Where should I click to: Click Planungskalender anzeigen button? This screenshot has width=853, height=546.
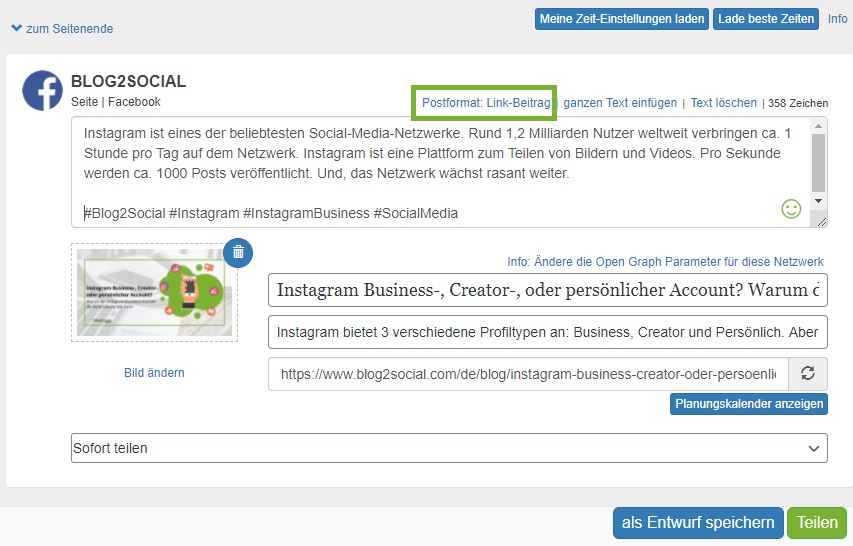tap(749, 404)
